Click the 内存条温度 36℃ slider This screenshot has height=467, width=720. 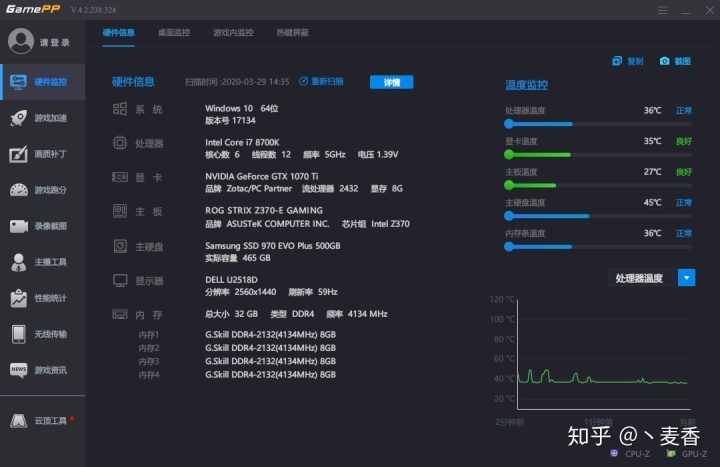598,247
